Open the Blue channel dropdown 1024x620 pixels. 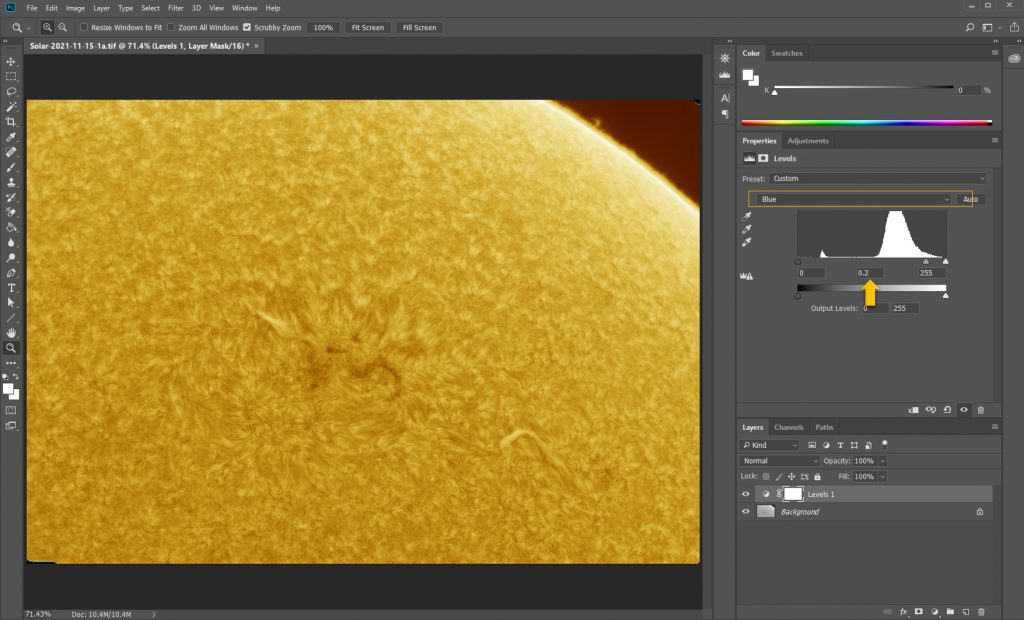(850, 199)
